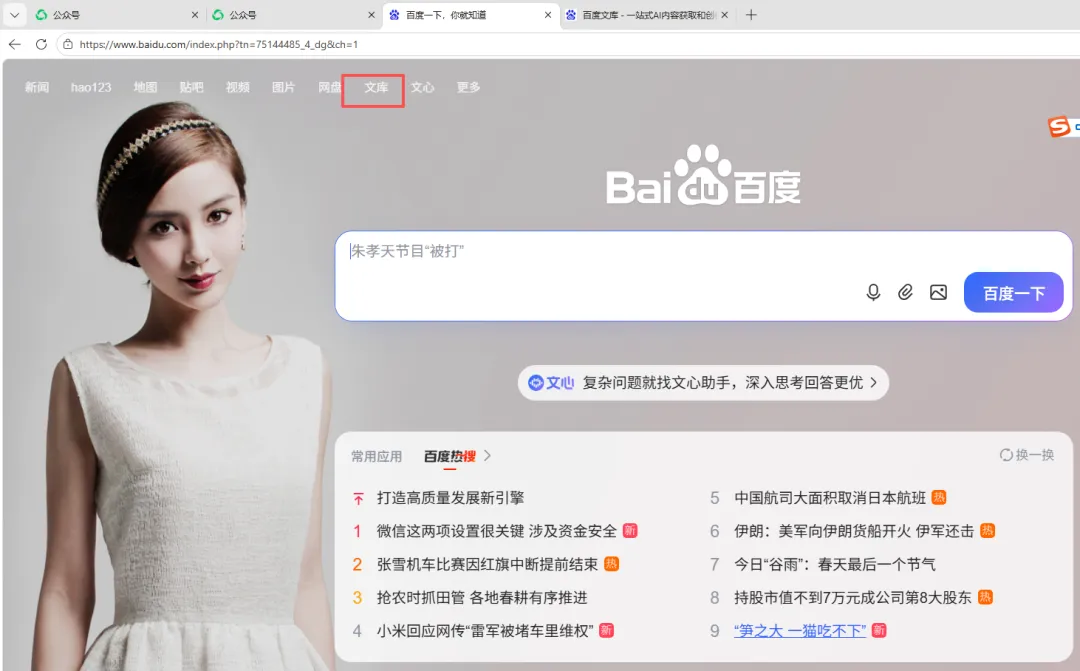1080x671 pixels.
Task: Open headline 中国航司大面积取消日本航班
Action: (x=830, y=497)
